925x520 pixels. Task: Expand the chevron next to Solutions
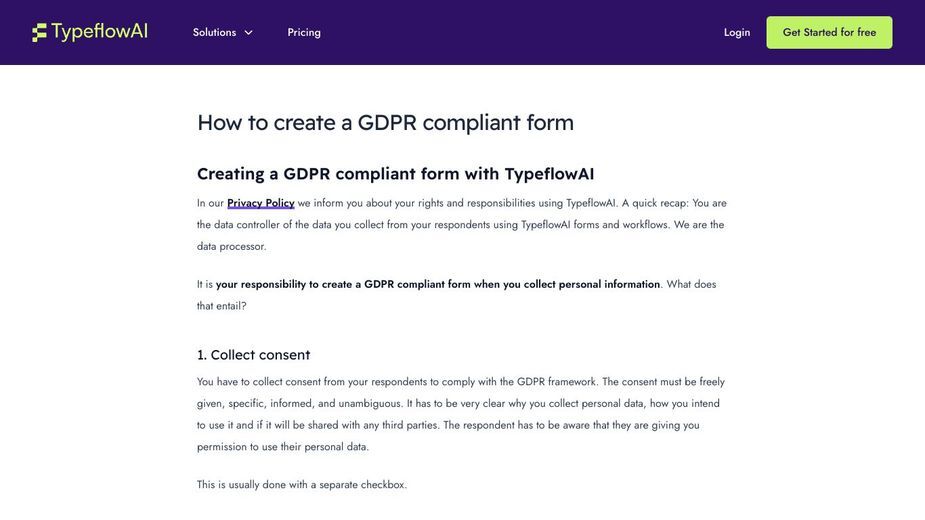248,32
